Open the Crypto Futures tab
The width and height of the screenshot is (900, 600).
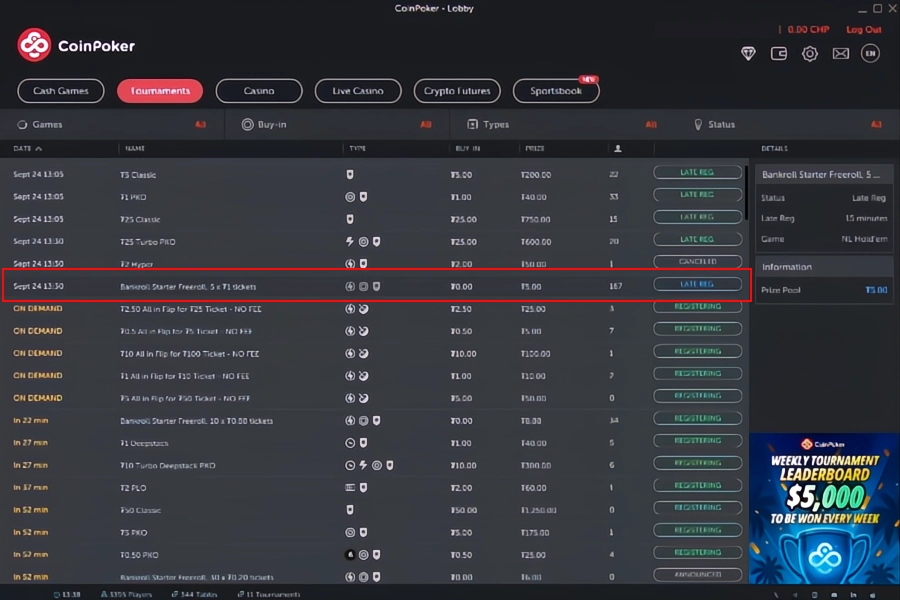click(x=457, y=91)
